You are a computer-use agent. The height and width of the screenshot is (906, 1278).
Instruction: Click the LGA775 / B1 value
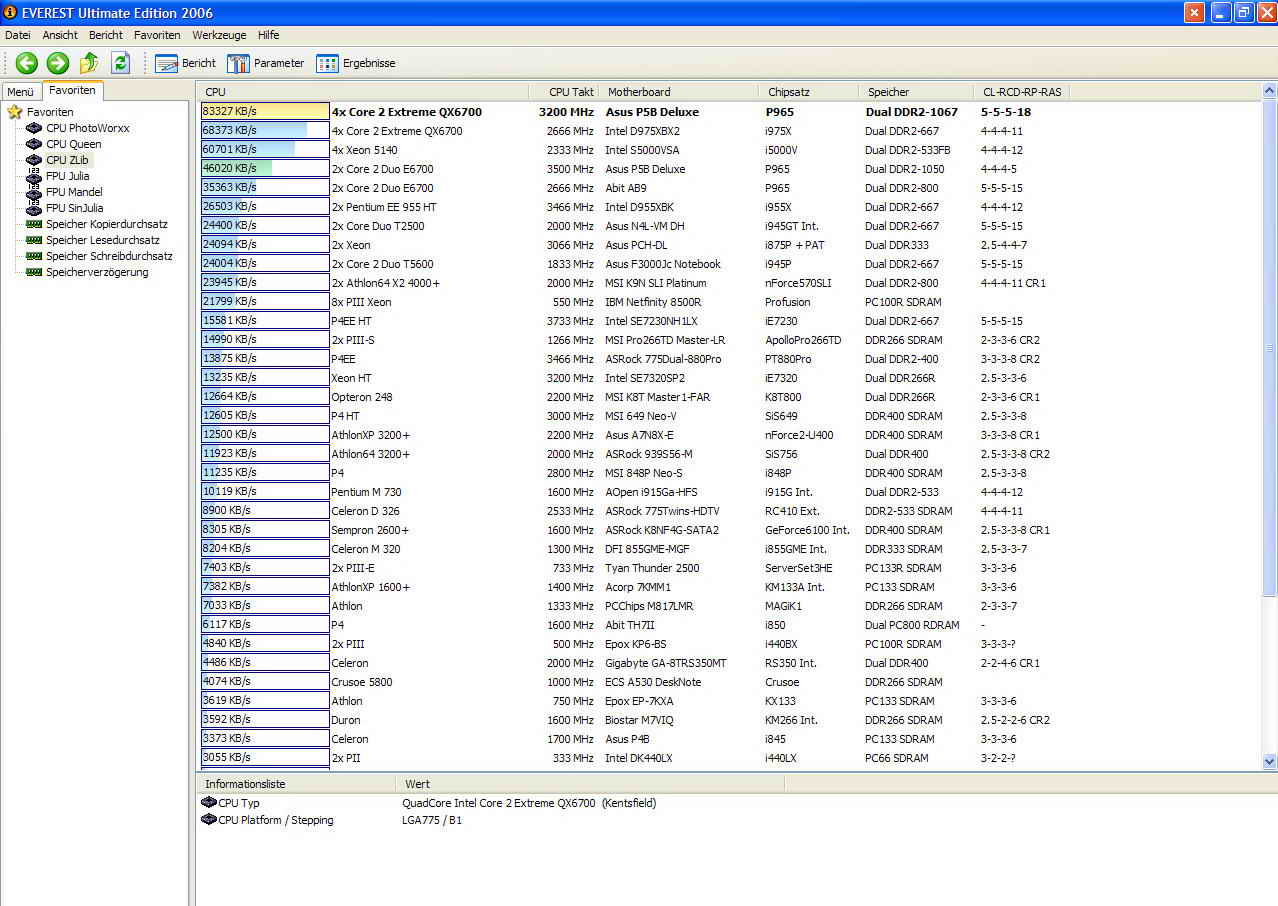click(432, 820)
